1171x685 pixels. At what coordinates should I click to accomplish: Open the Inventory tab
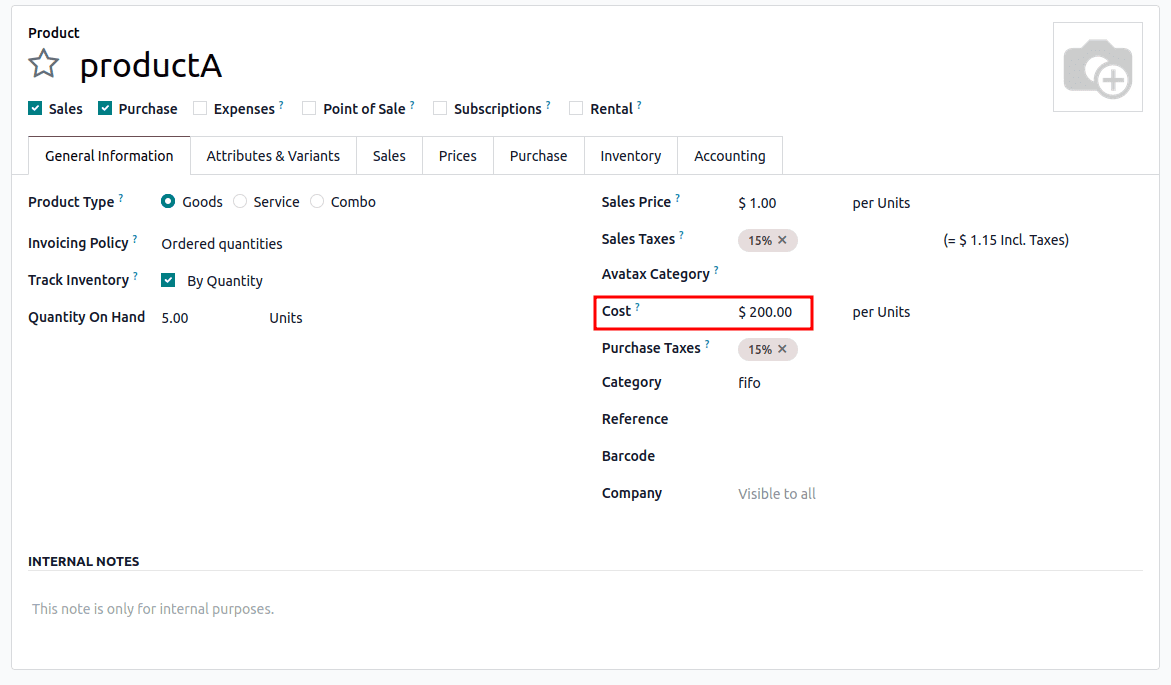pos(631,156)
